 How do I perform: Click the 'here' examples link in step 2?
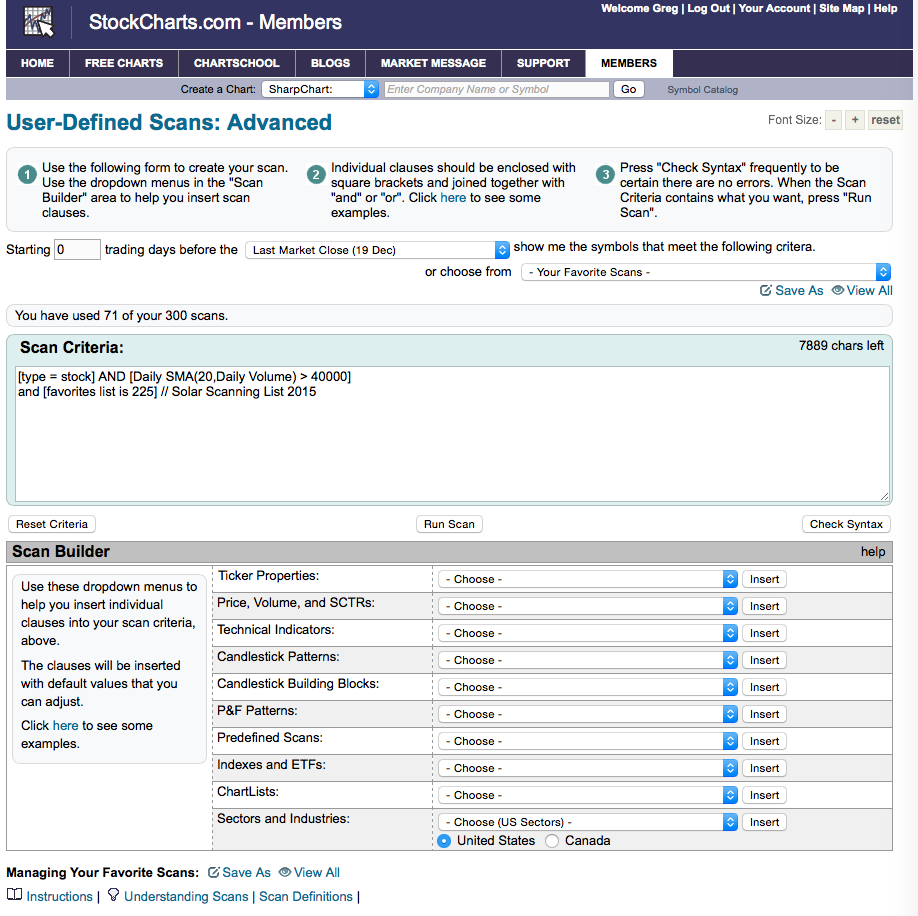453,198
